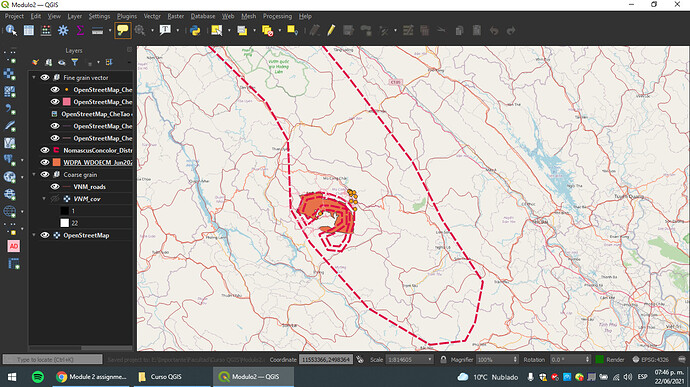The image size is (690, 387).
Task: Select the Text Annotation tool
Action: [165, 30]
